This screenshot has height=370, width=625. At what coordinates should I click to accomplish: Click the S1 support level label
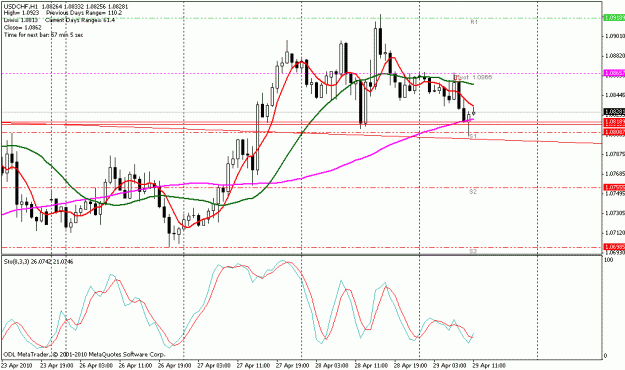pos(473,136)
